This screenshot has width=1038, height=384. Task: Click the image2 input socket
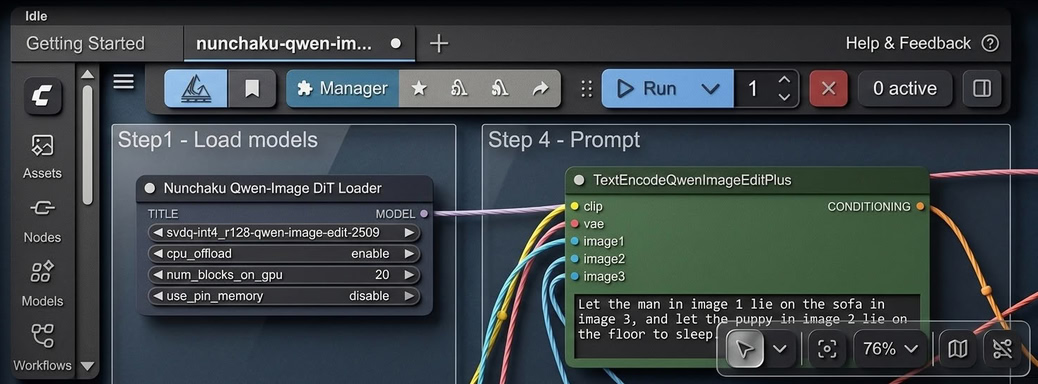pos(575,259)
